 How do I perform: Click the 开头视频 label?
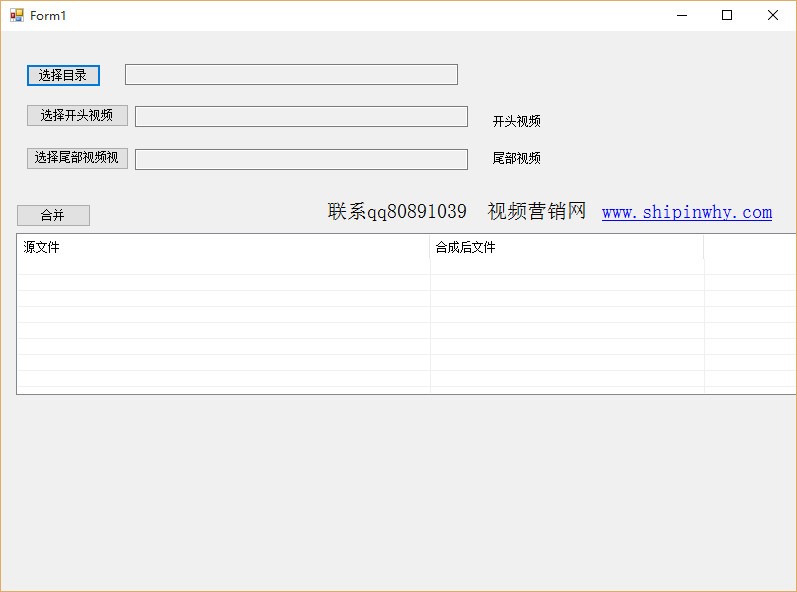click(x=516, y=121)
